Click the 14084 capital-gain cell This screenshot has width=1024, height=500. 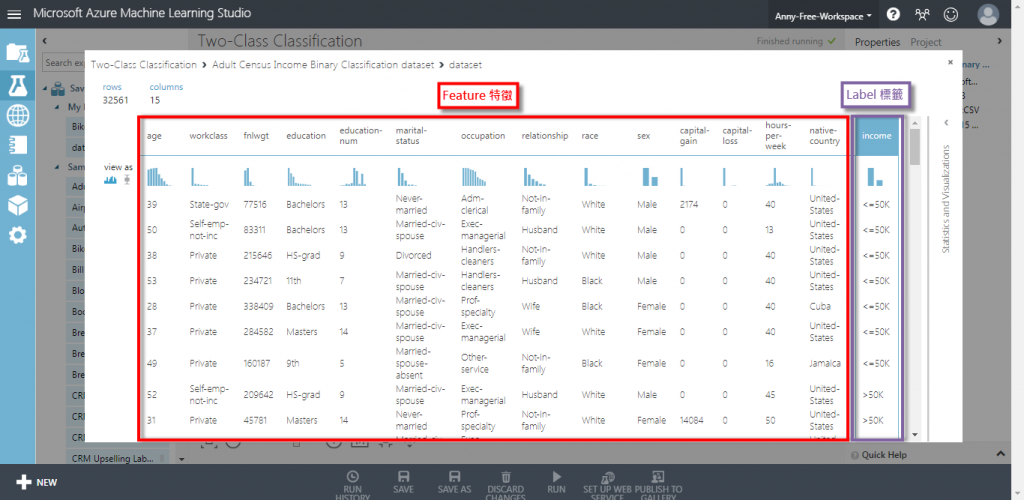point(691,420)
